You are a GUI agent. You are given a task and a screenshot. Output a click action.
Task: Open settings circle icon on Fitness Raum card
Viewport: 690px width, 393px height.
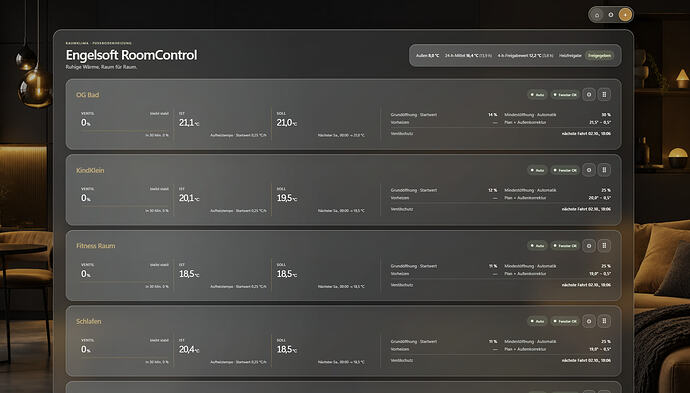tap(589, 246)
